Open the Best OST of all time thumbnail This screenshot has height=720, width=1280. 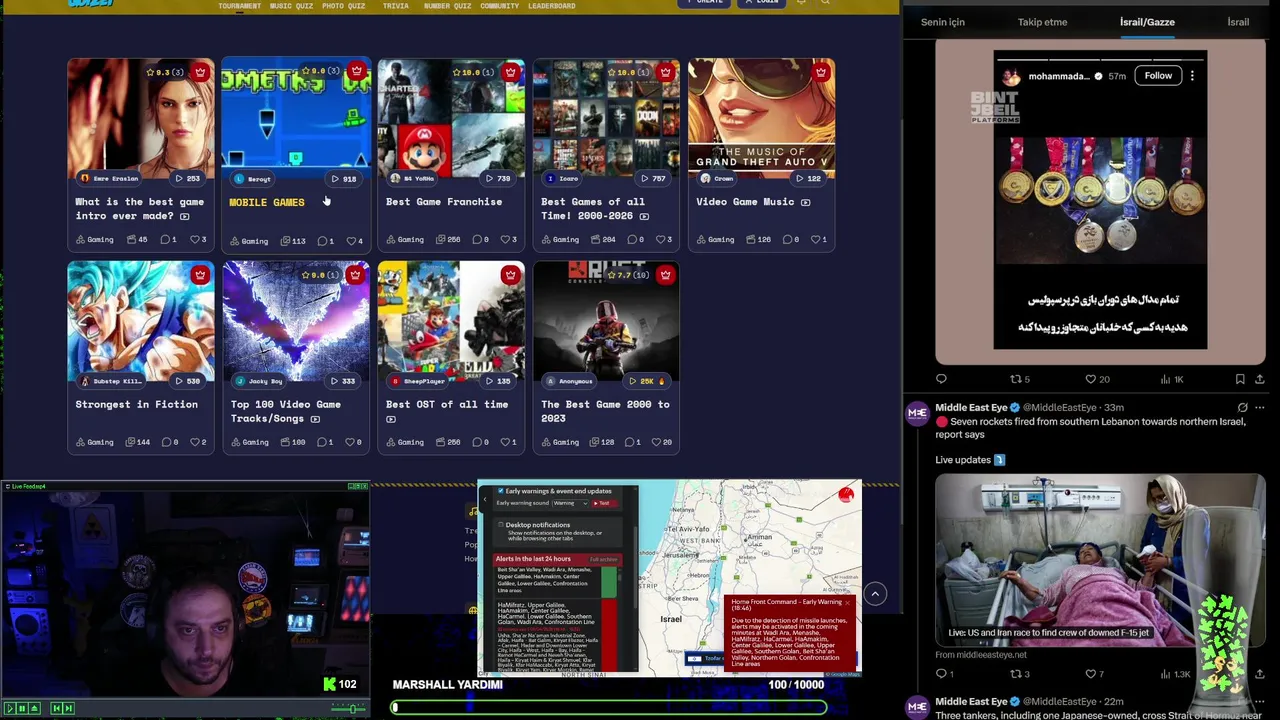point(451,321)
